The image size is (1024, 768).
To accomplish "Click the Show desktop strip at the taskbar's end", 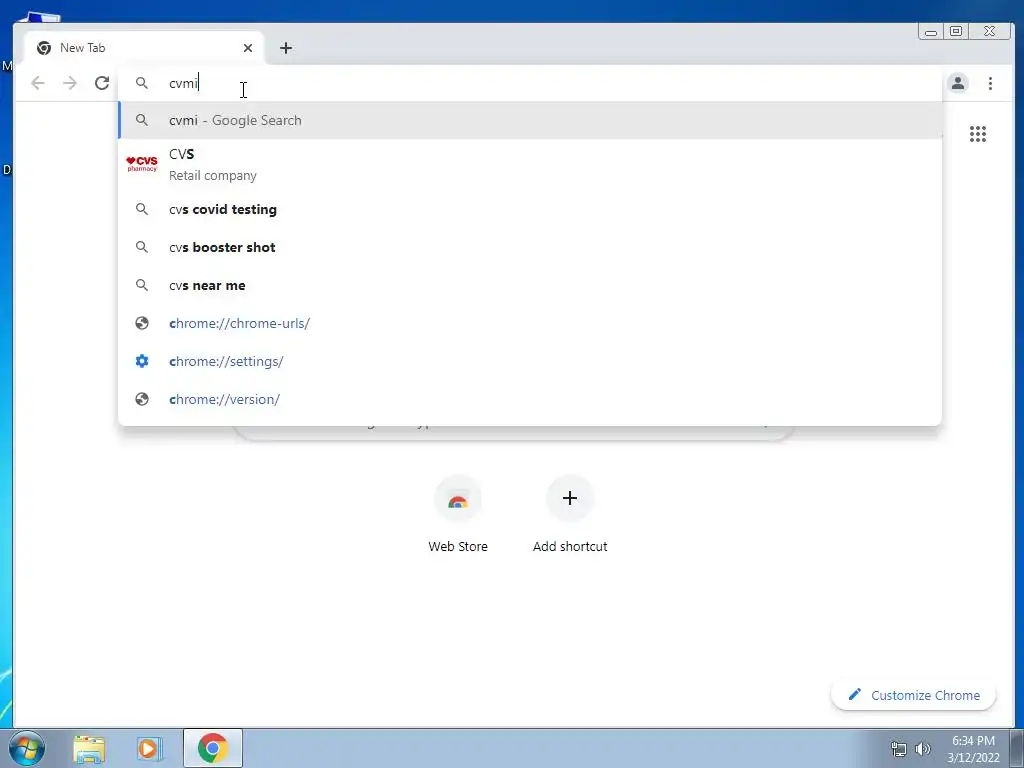I will [1017, 748].
